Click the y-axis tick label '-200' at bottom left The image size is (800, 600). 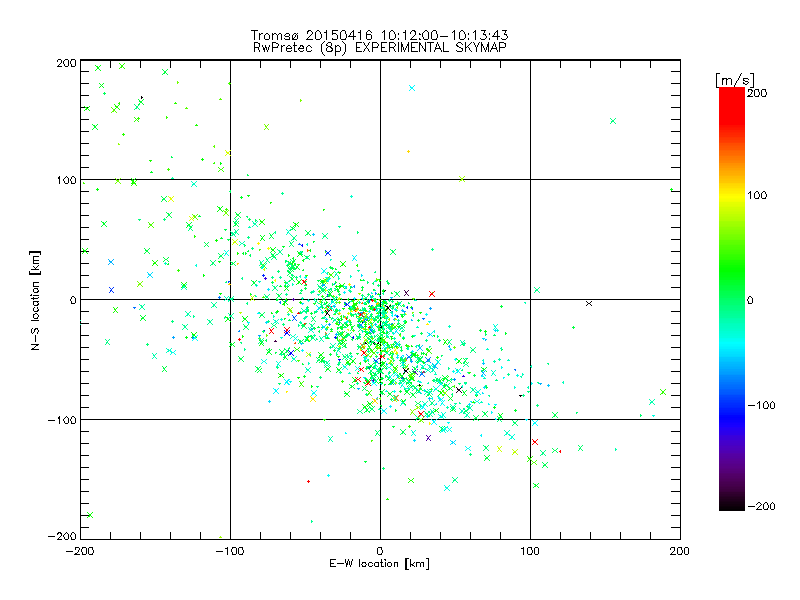click(x=62, y=536)
